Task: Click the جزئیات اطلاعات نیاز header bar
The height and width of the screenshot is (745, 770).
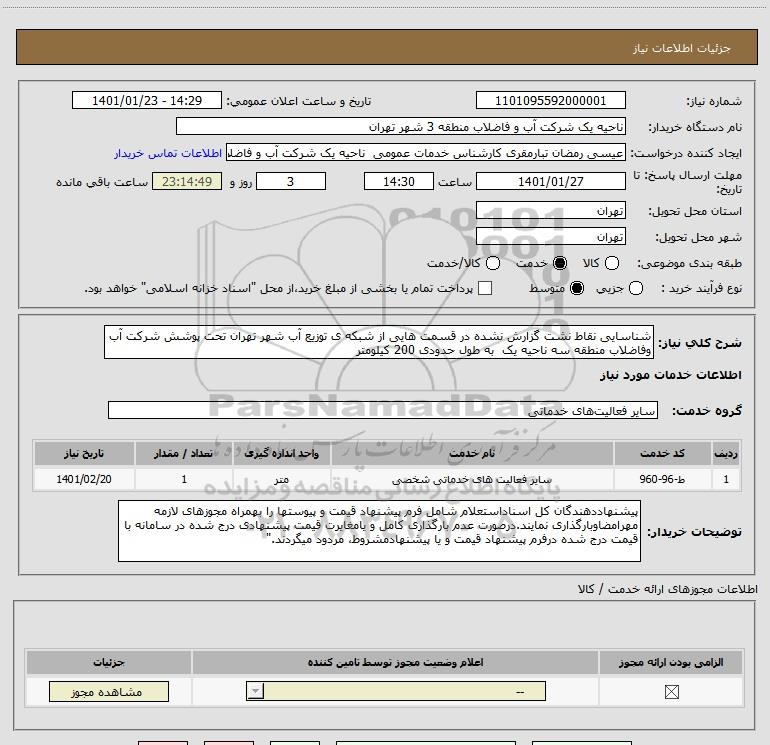Action: point(387,47)
